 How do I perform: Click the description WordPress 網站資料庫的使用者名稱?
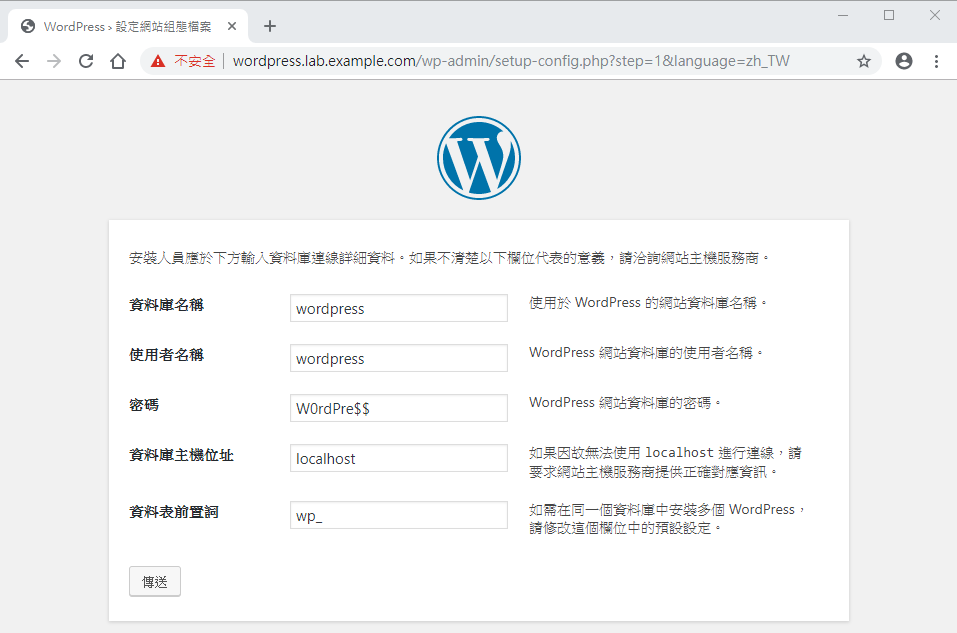point(646,353)
